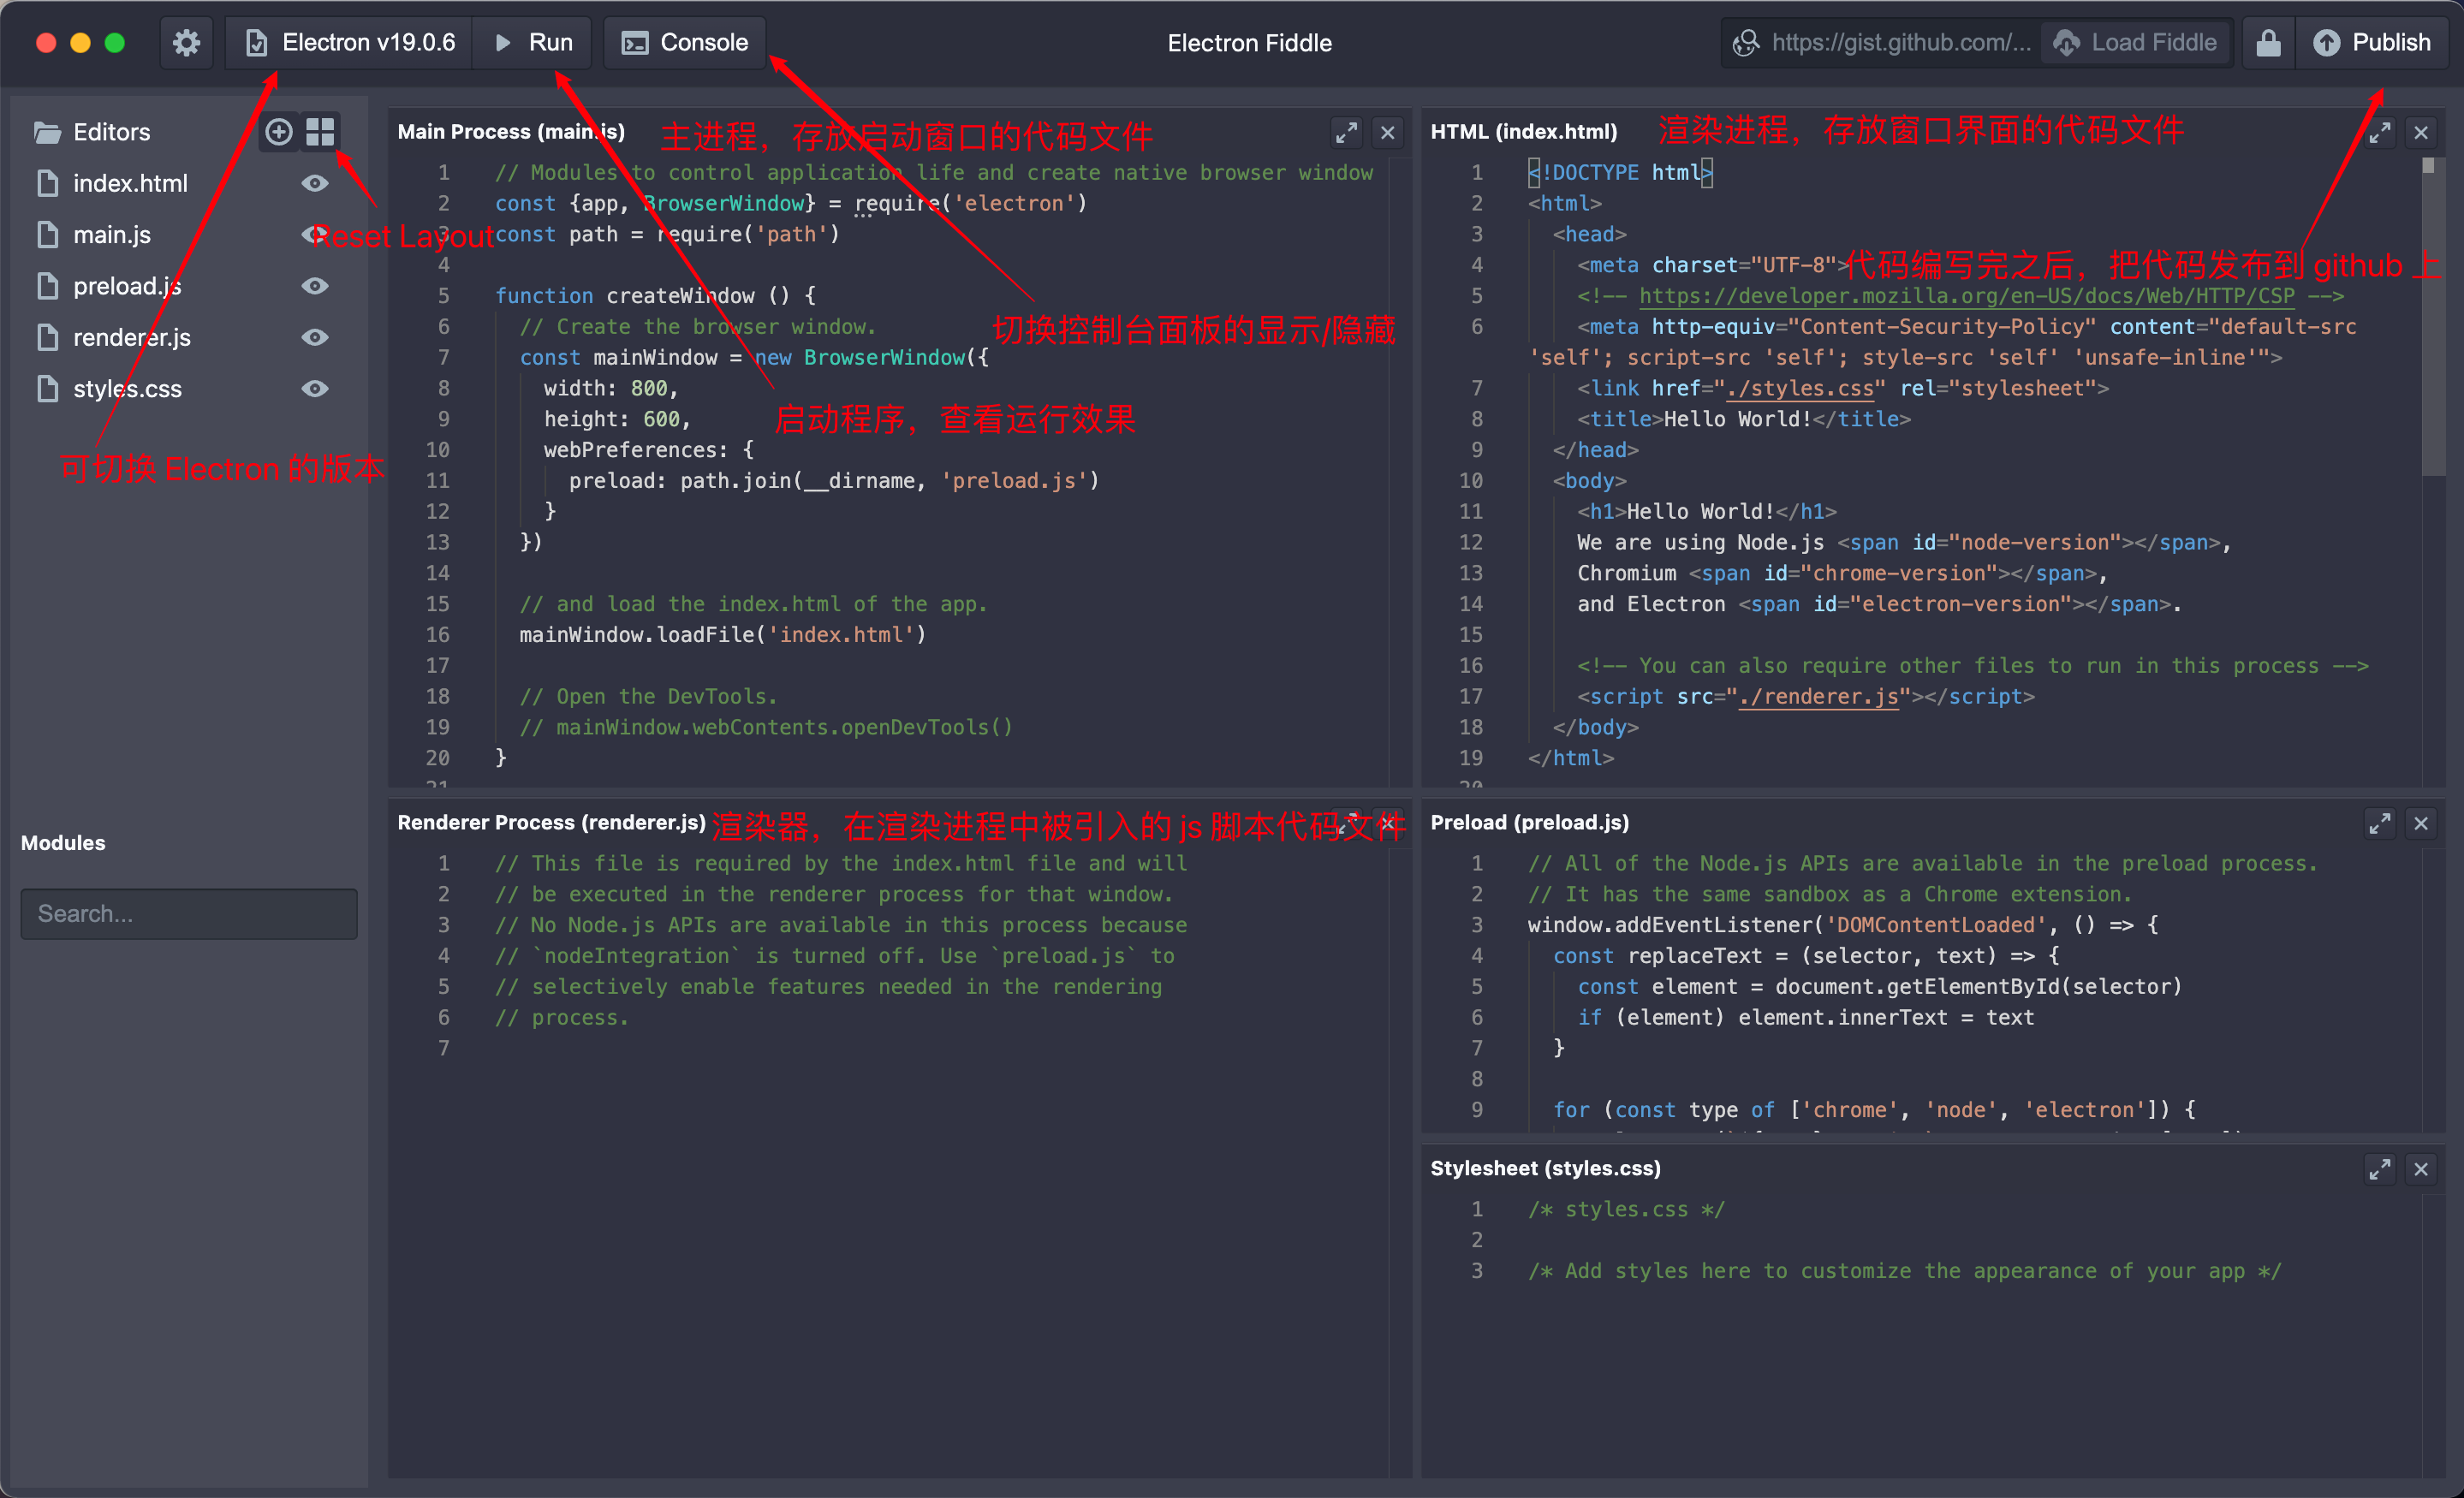2464x1498 pixels.
Task: Toggle visibility of the styles.css editor
Action: [315, 388]
